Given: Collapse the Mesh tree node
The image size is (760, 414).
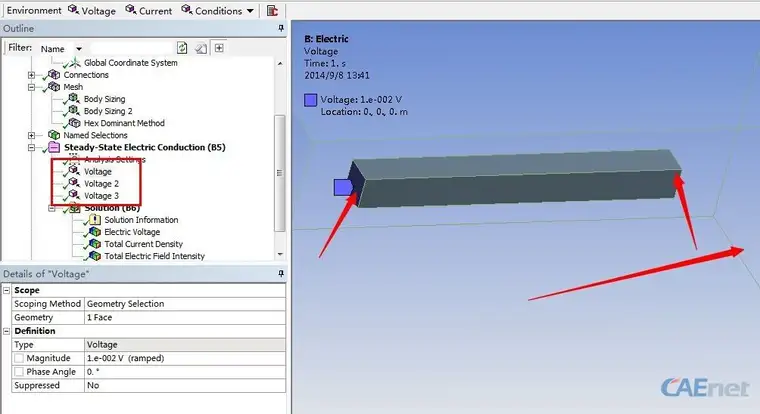Looking at the screenshot, I should (32, 87).
